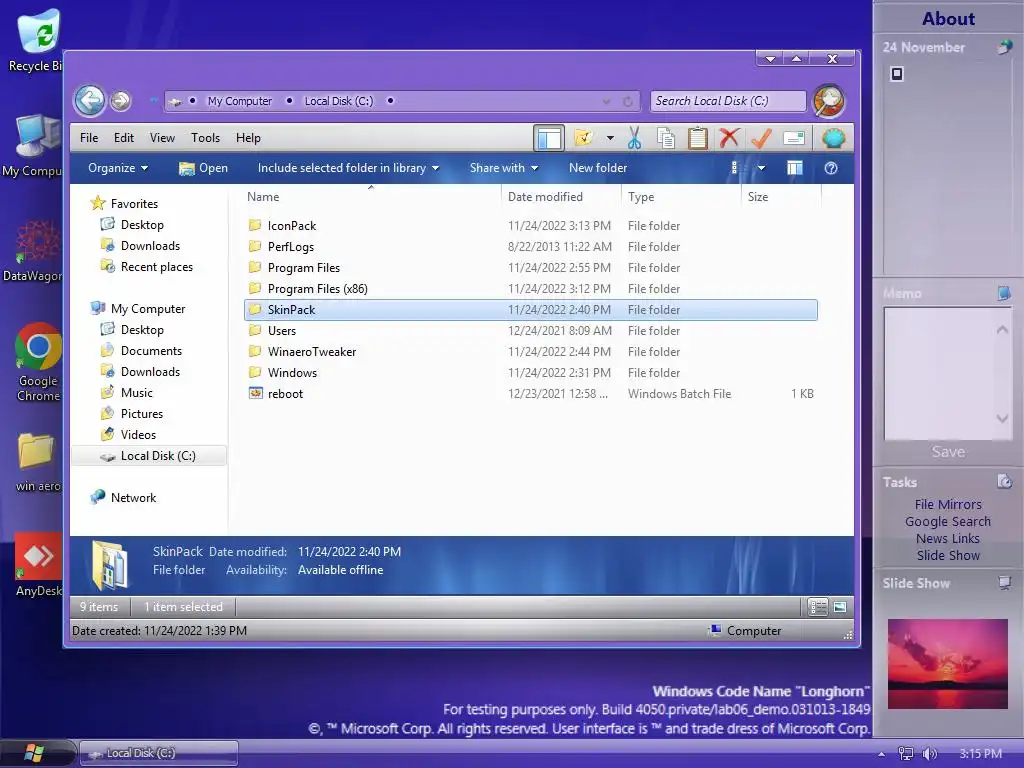Open the Edit menu
Image resolution: width=1024 pixels, height=768 pixels.
123,138
